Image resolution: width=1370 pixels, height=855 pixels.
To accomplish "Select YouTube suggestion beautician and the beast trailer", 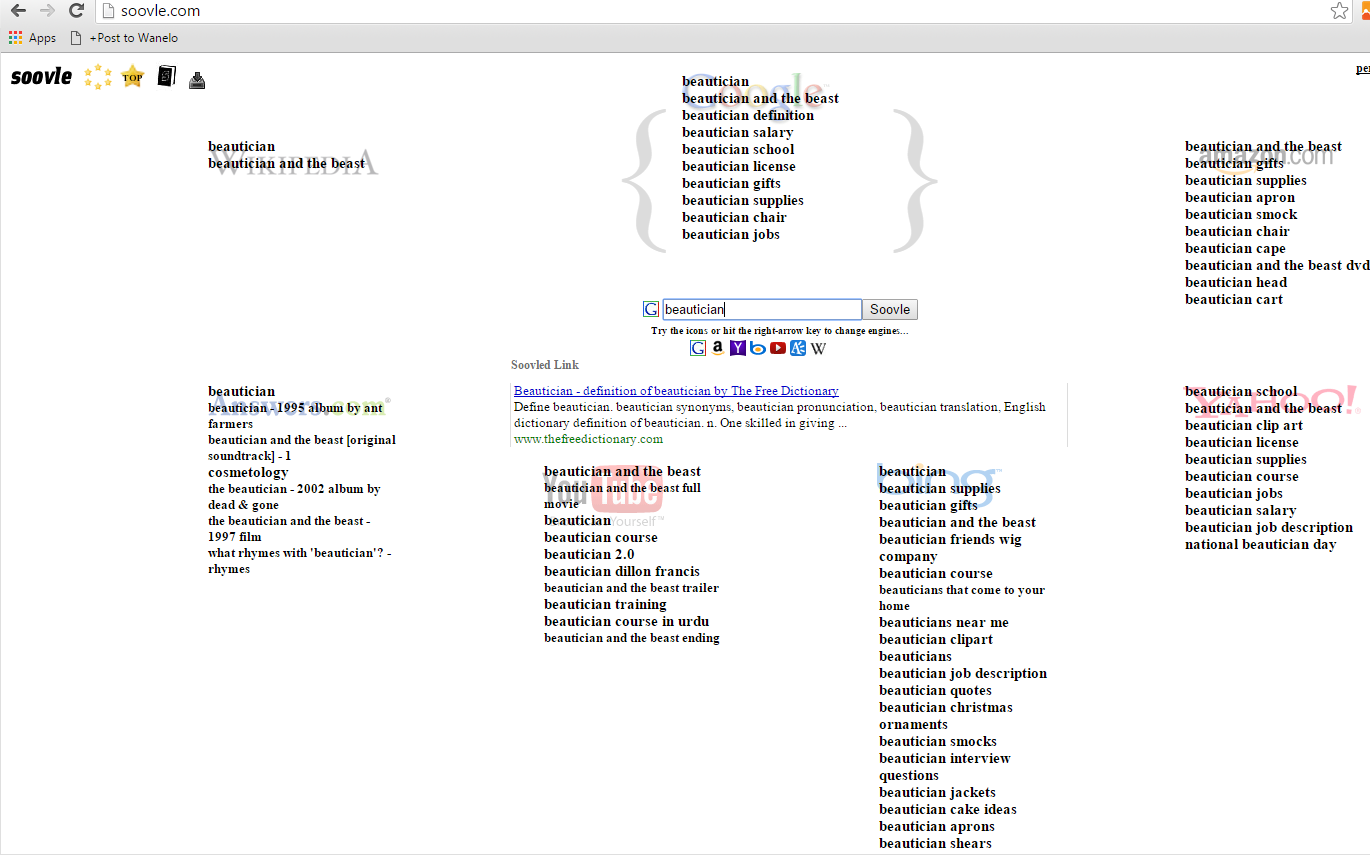I will (631, 588).
